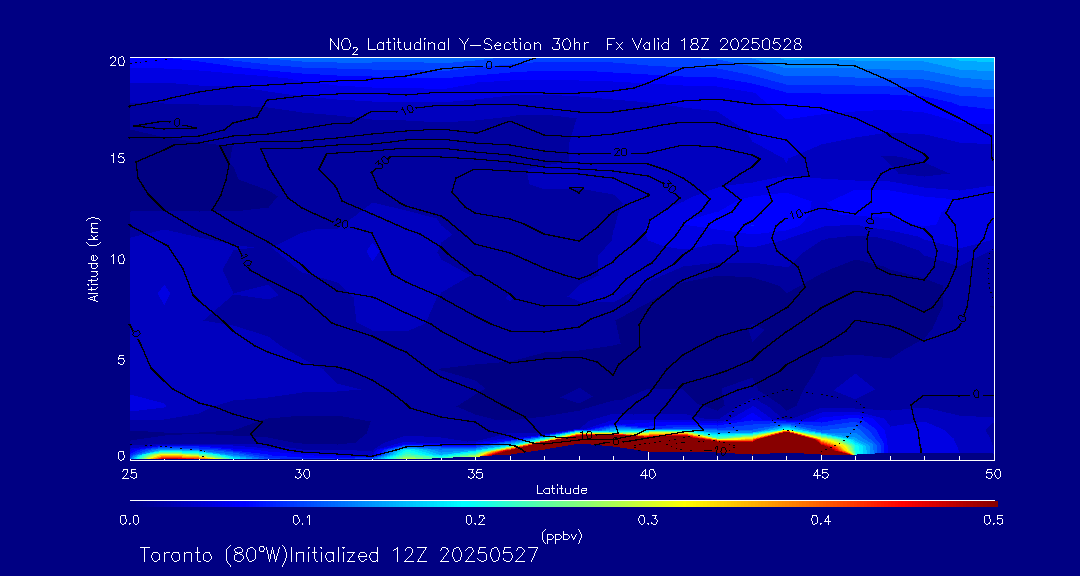Select color bar label "0.0"

pyautogui.click(x=129, y=520)
